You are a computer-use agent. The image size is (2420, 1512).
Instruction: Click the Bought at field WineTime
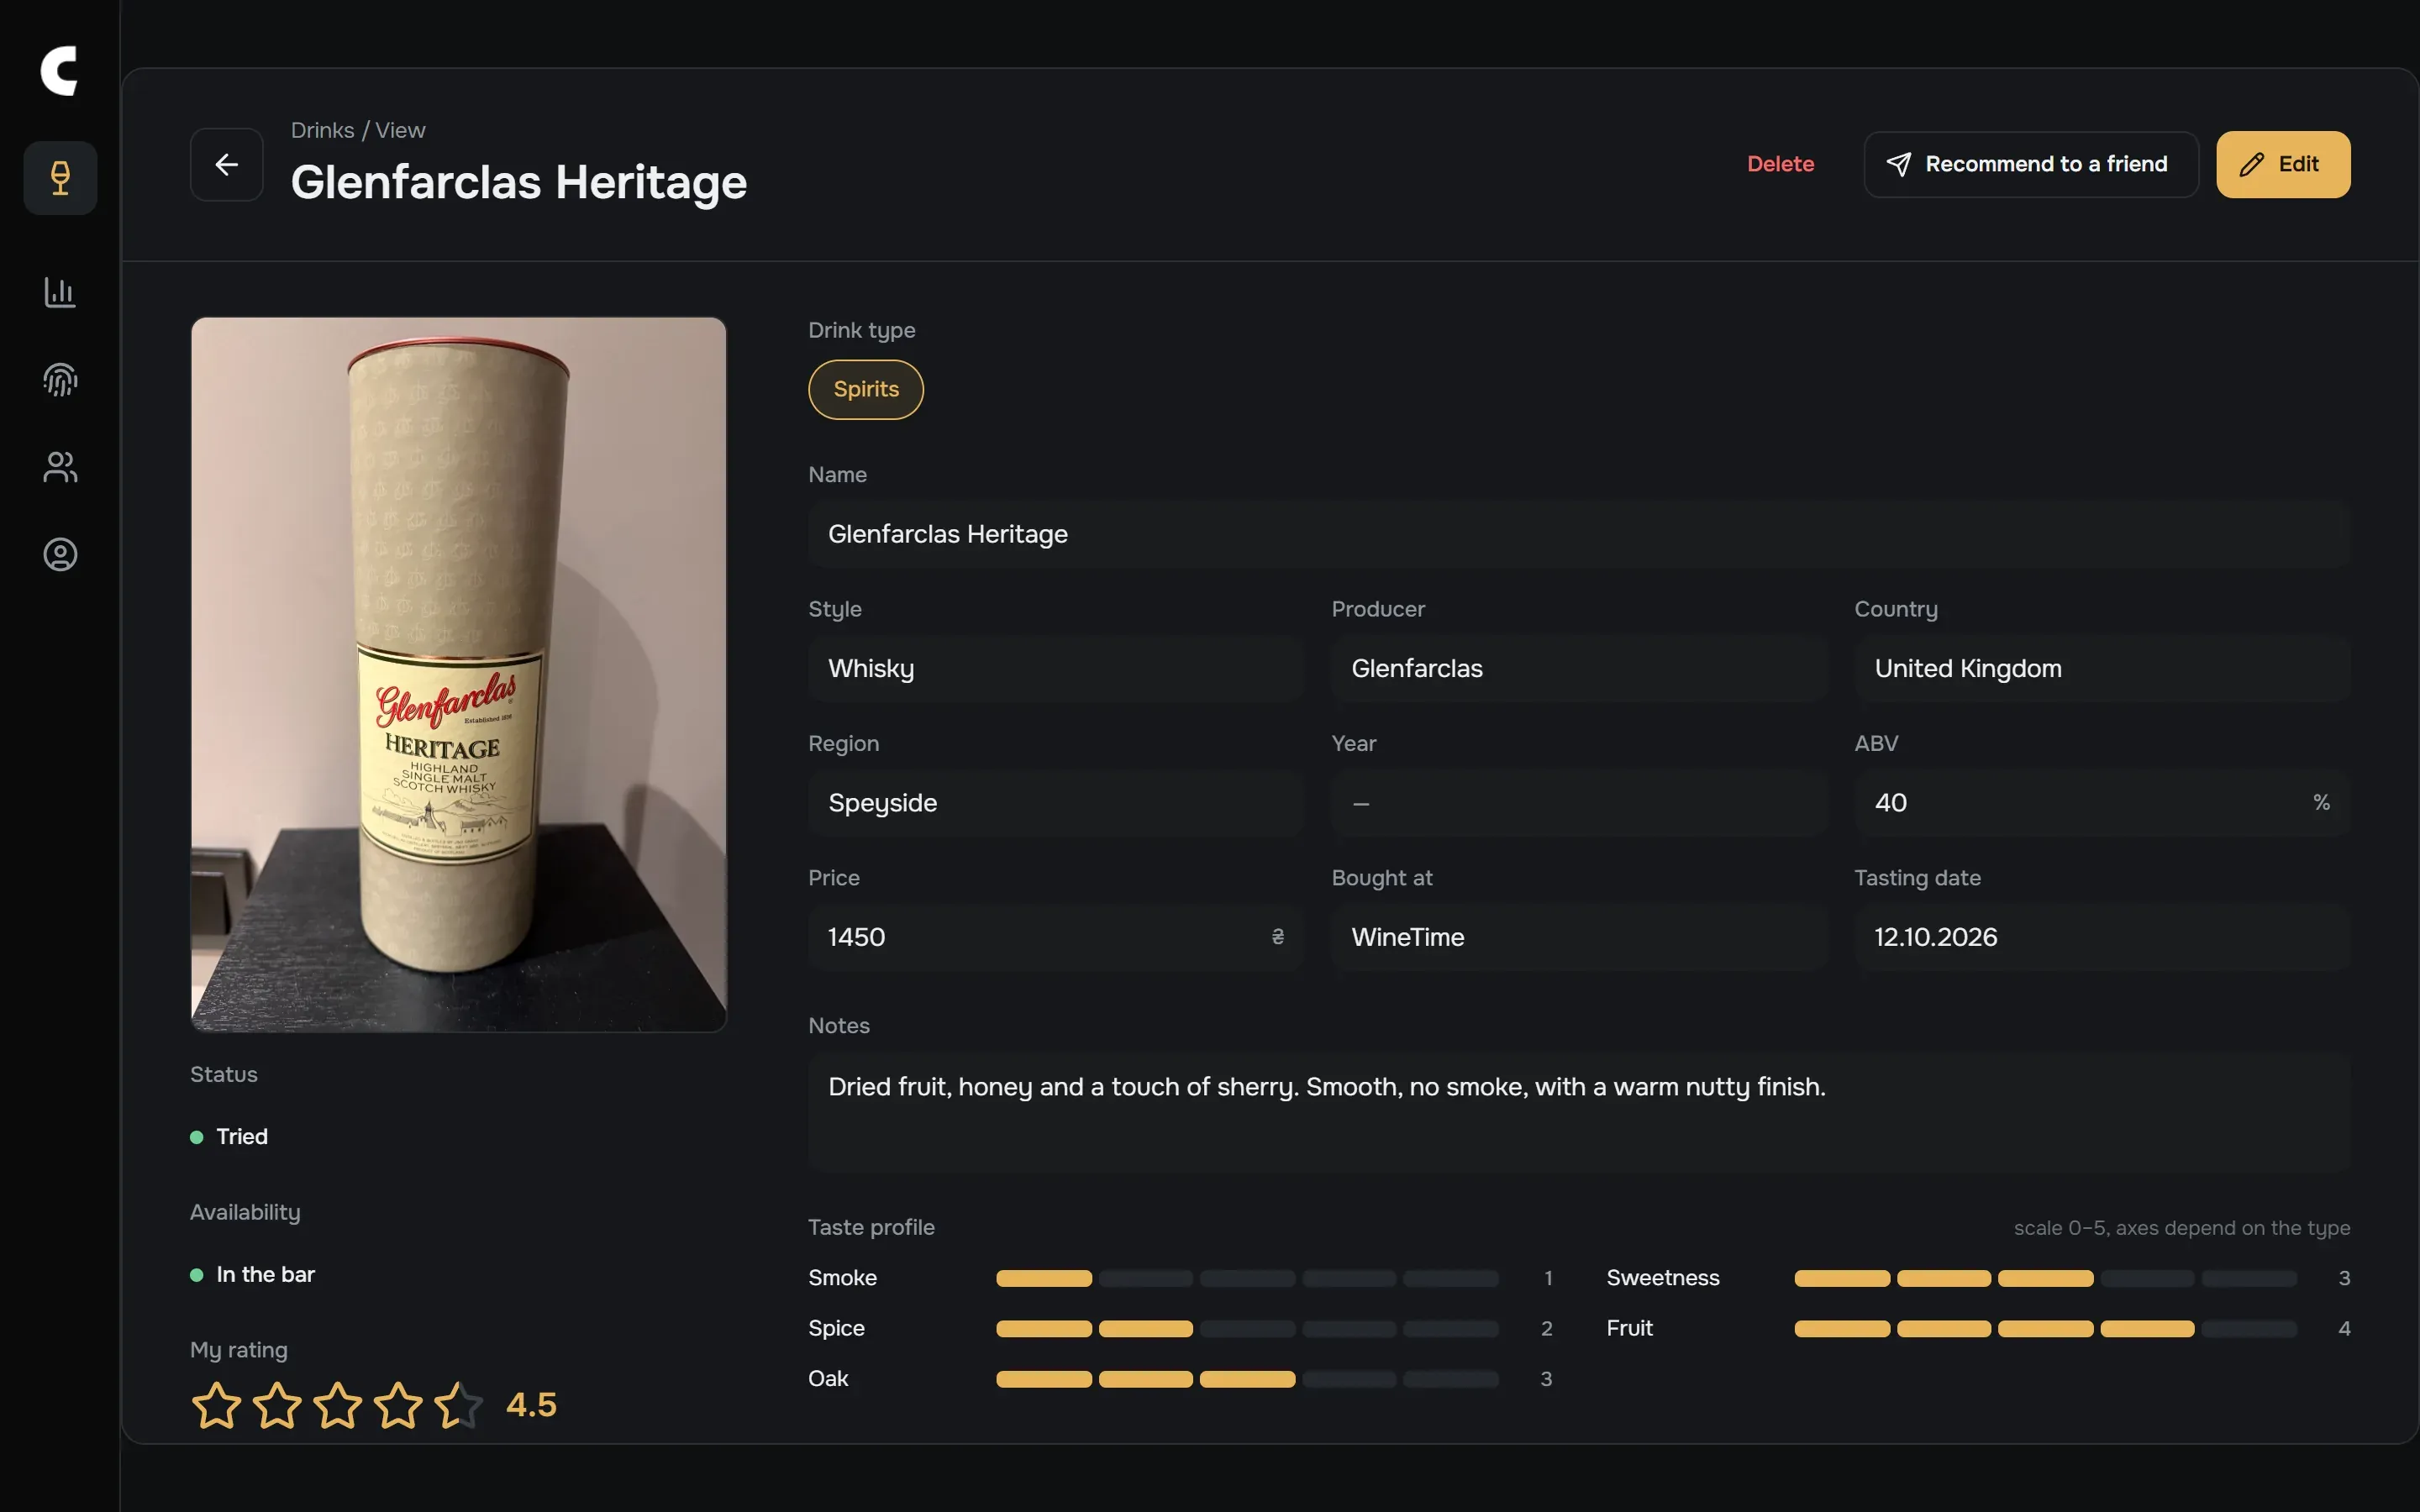point(1578,937)
